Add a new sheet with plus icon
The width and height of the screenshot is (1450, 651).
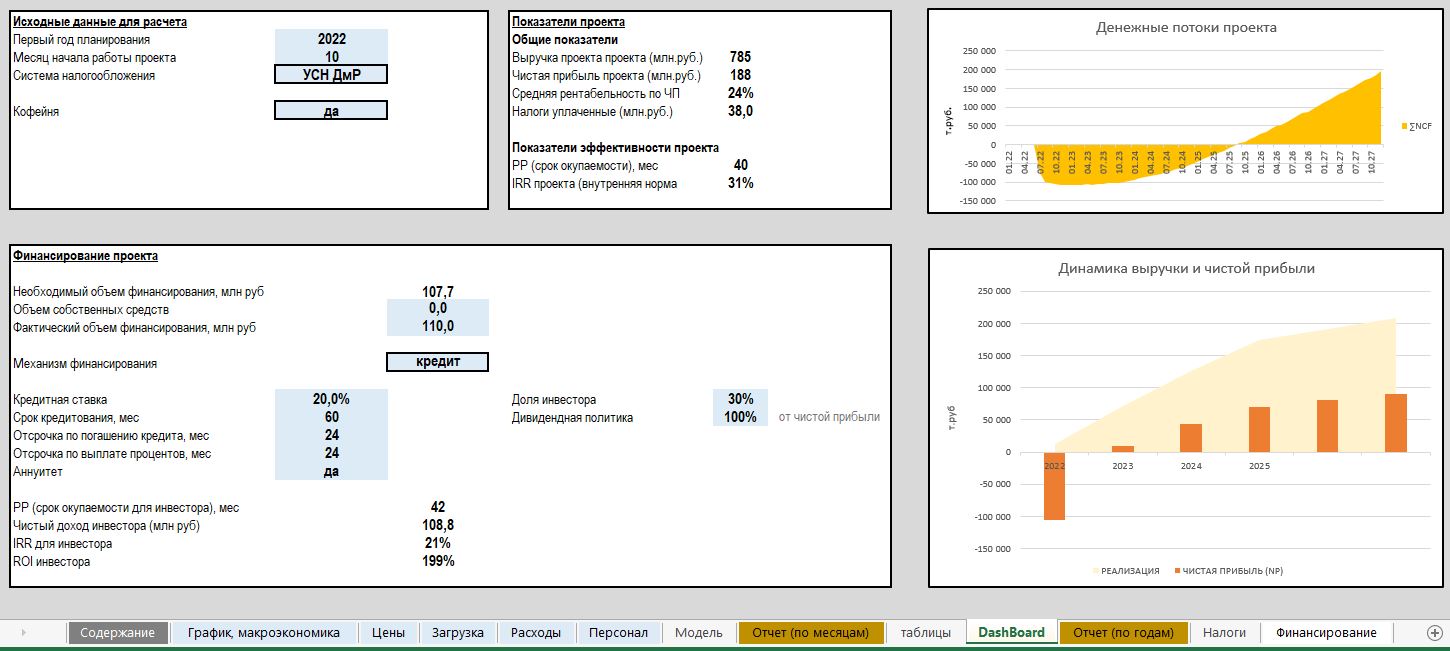tap(1435, 632)
